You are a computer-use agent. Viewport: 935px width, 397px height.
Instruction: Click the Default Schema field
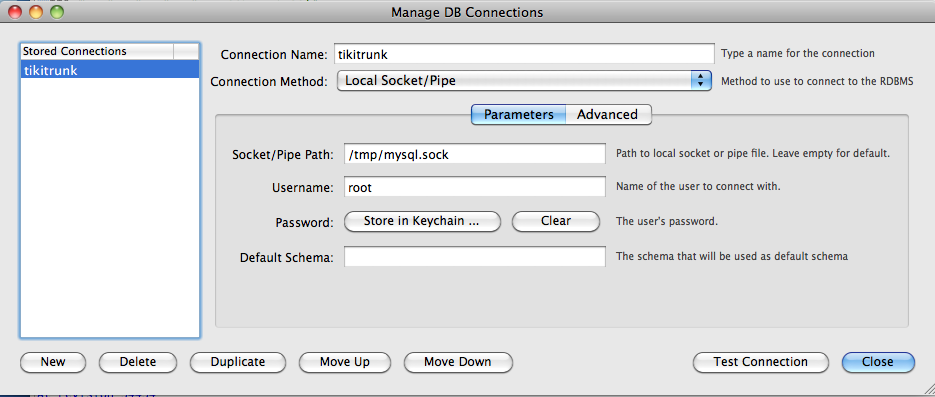[475, 257]
